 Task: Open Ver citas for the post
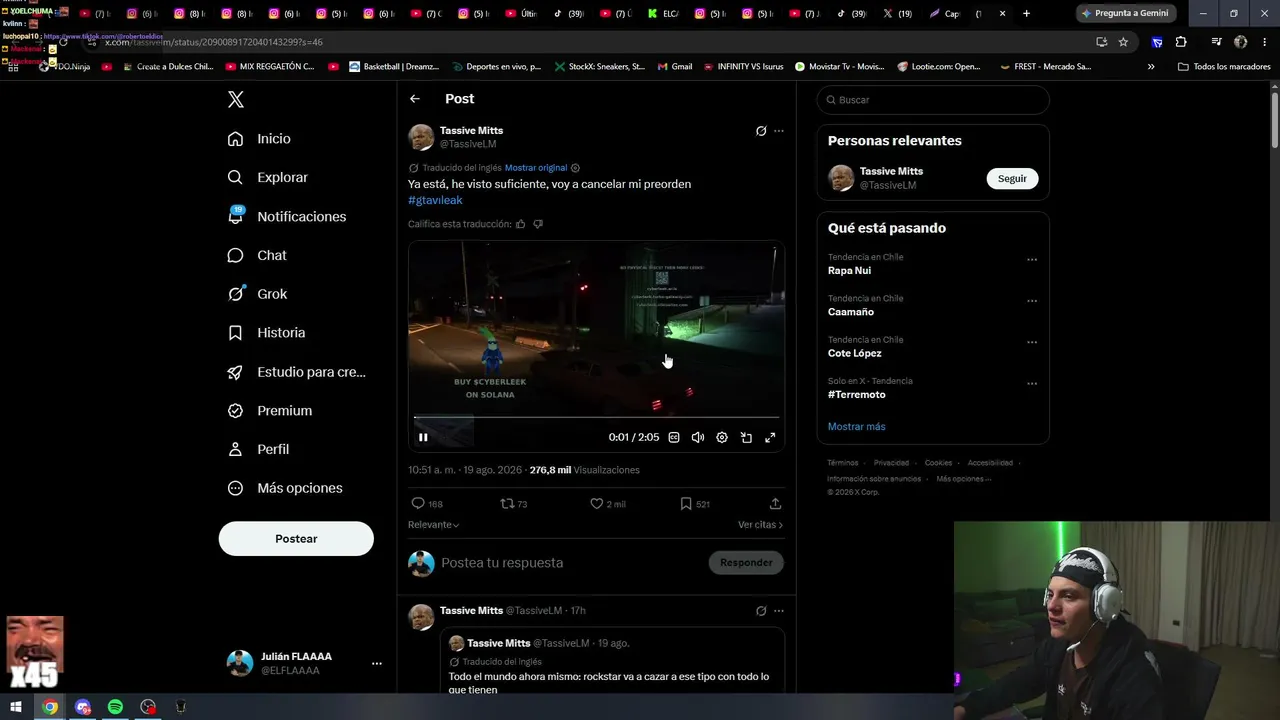[760, 525]
